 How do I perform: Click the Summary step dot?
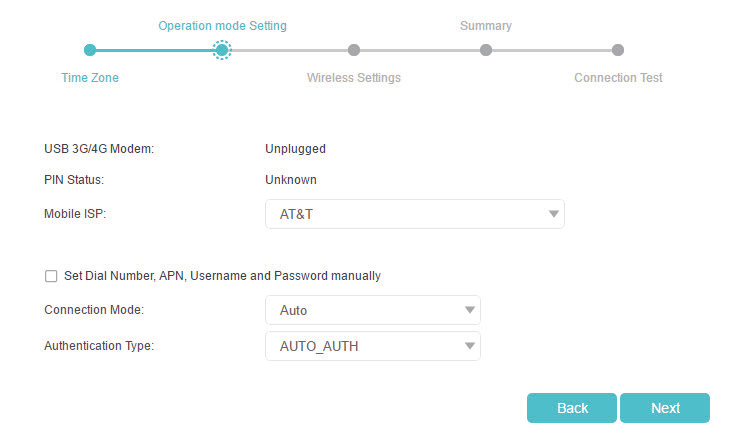click(x=486, y=50)
